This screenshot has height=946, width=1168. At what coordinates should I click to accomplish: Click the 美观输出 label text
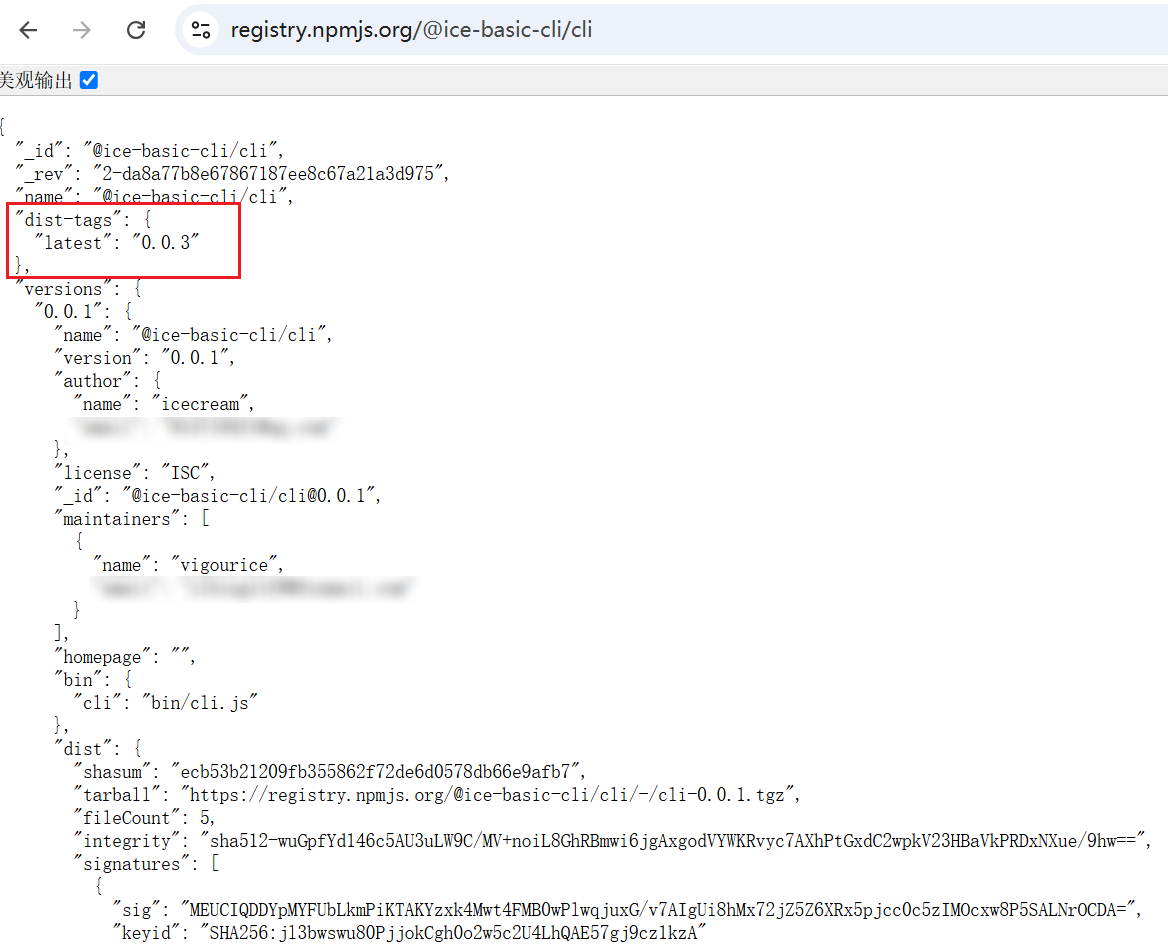36,80
